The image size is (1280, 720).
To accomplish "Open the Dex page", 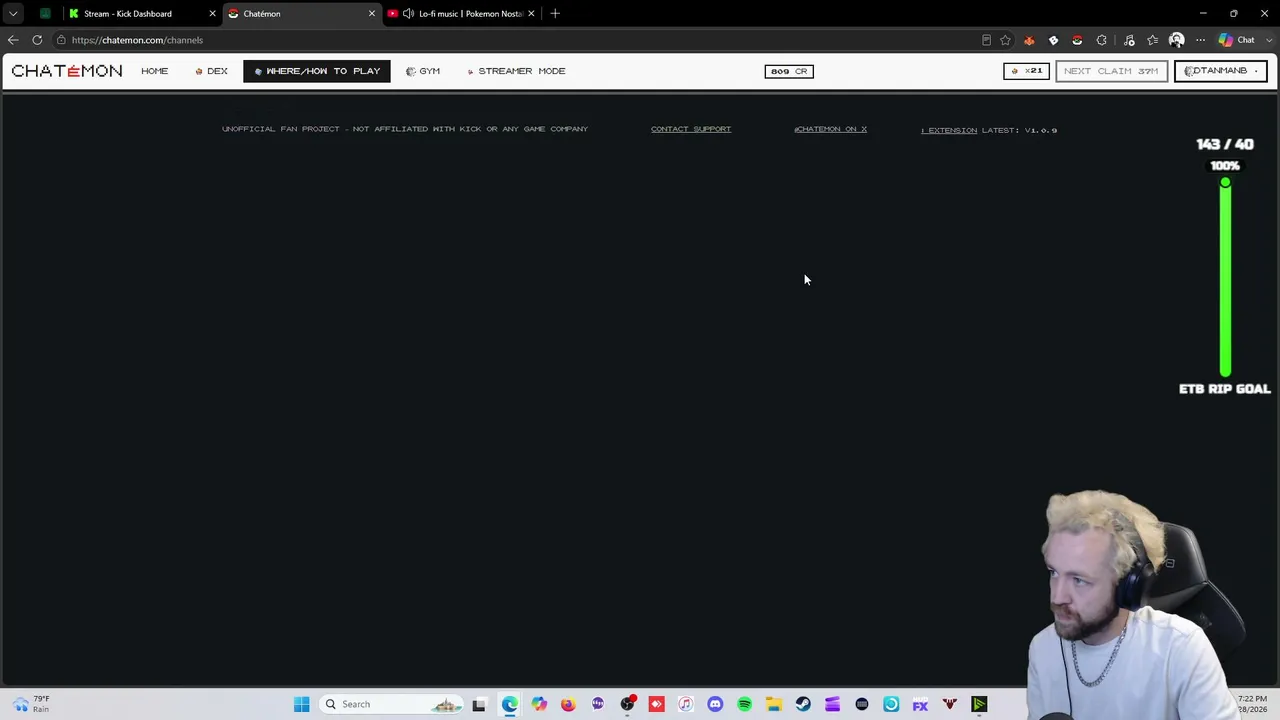I will click(x=211, y=71).
